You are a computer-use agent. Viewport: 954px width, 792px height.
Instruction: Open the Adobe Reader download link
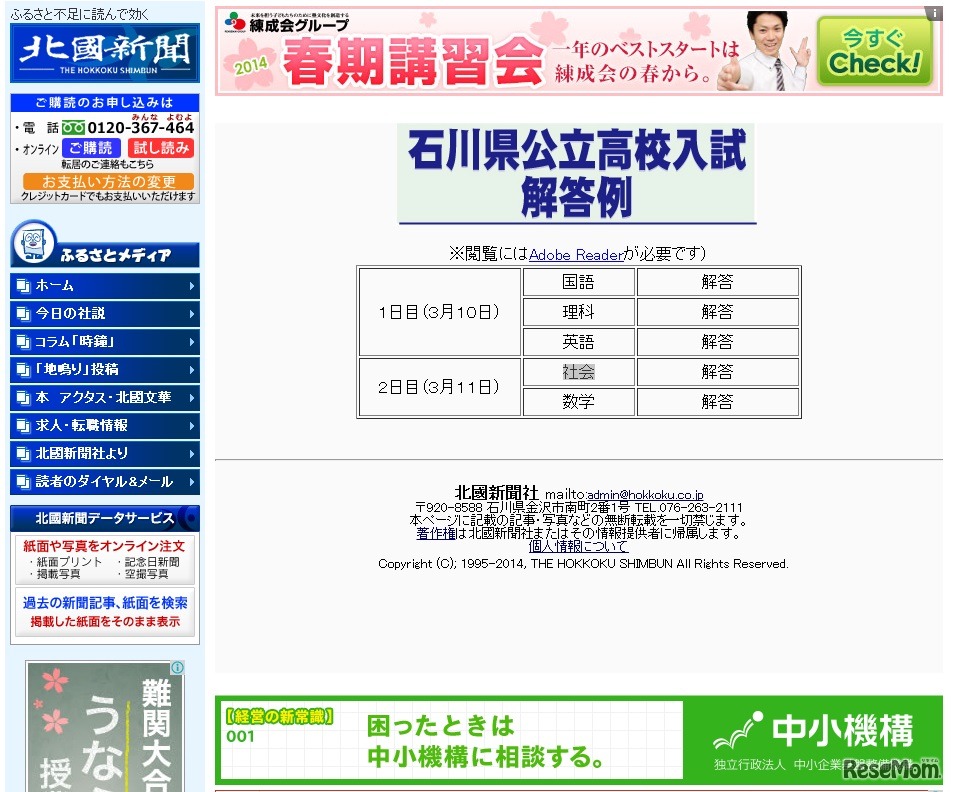click(x=577, y=253)
